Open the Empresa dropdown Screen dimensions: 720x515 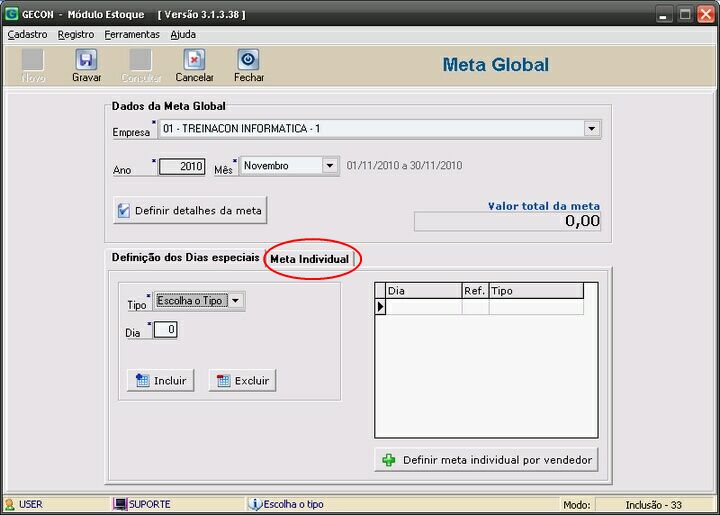(x=592, y=129)
